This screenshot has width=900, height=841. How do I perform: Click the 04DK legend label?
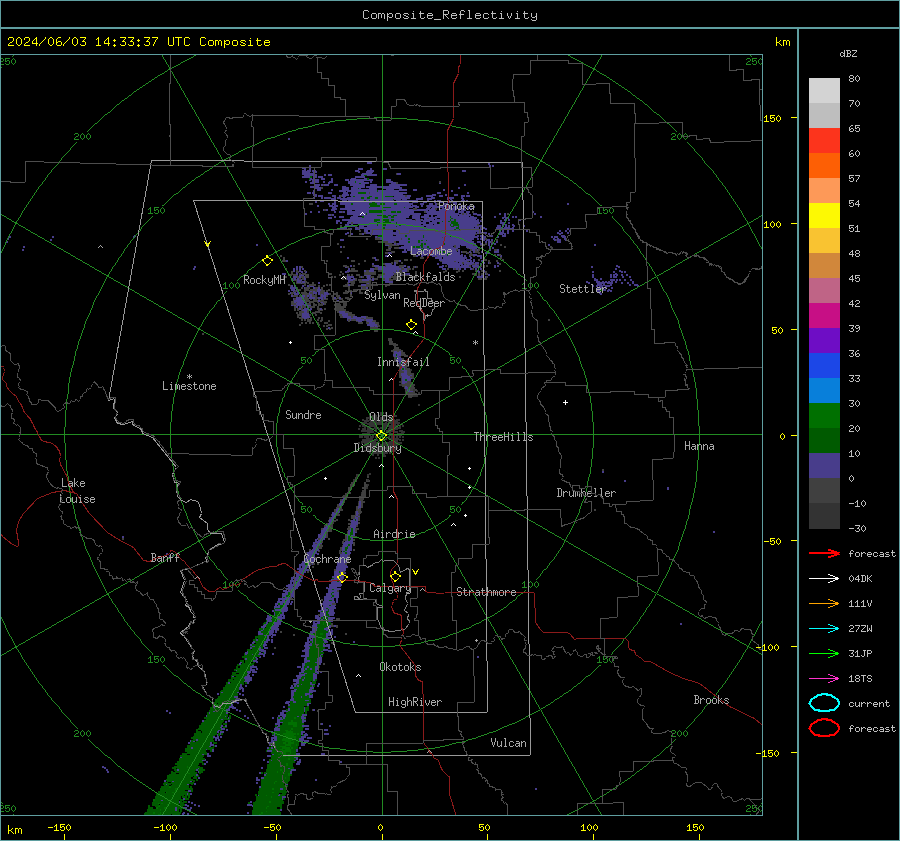[x=860, y=579]
